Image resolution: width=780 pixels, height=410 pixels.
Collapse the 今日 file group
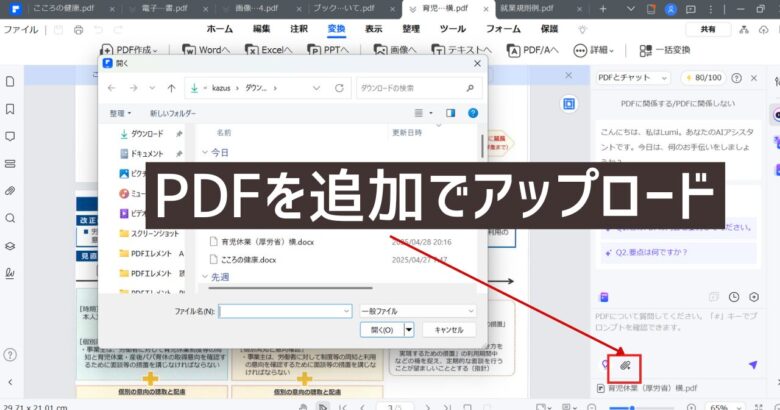204,152
